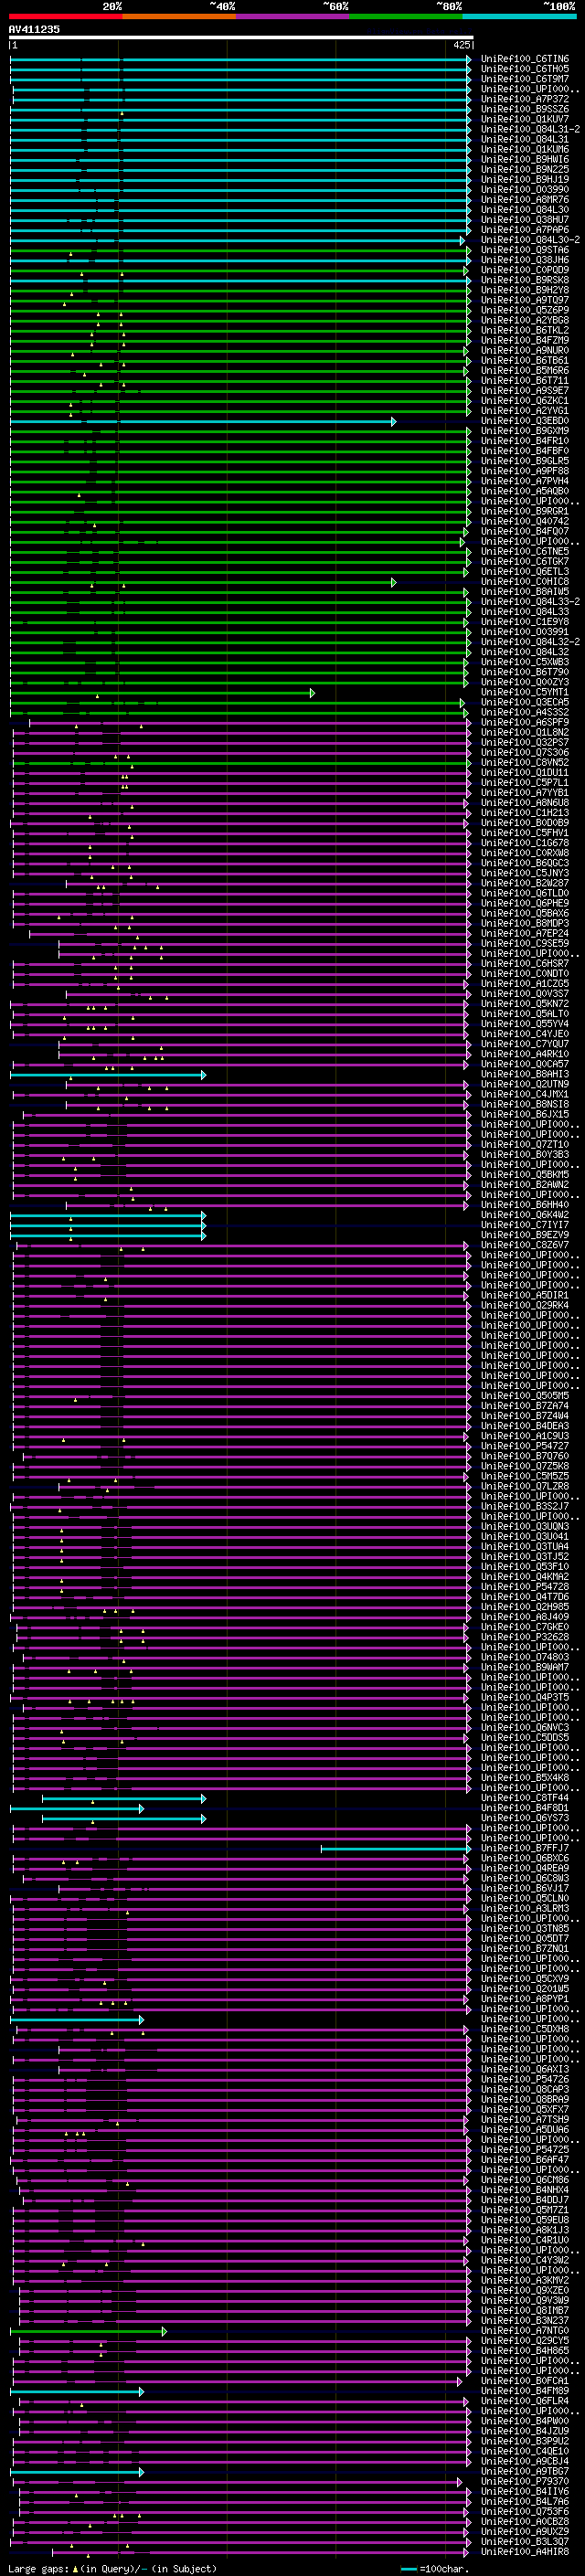585x2576 pixels.
Task: Select the UniRef100_Q9XZE0 label
Action: [525, 2290]
